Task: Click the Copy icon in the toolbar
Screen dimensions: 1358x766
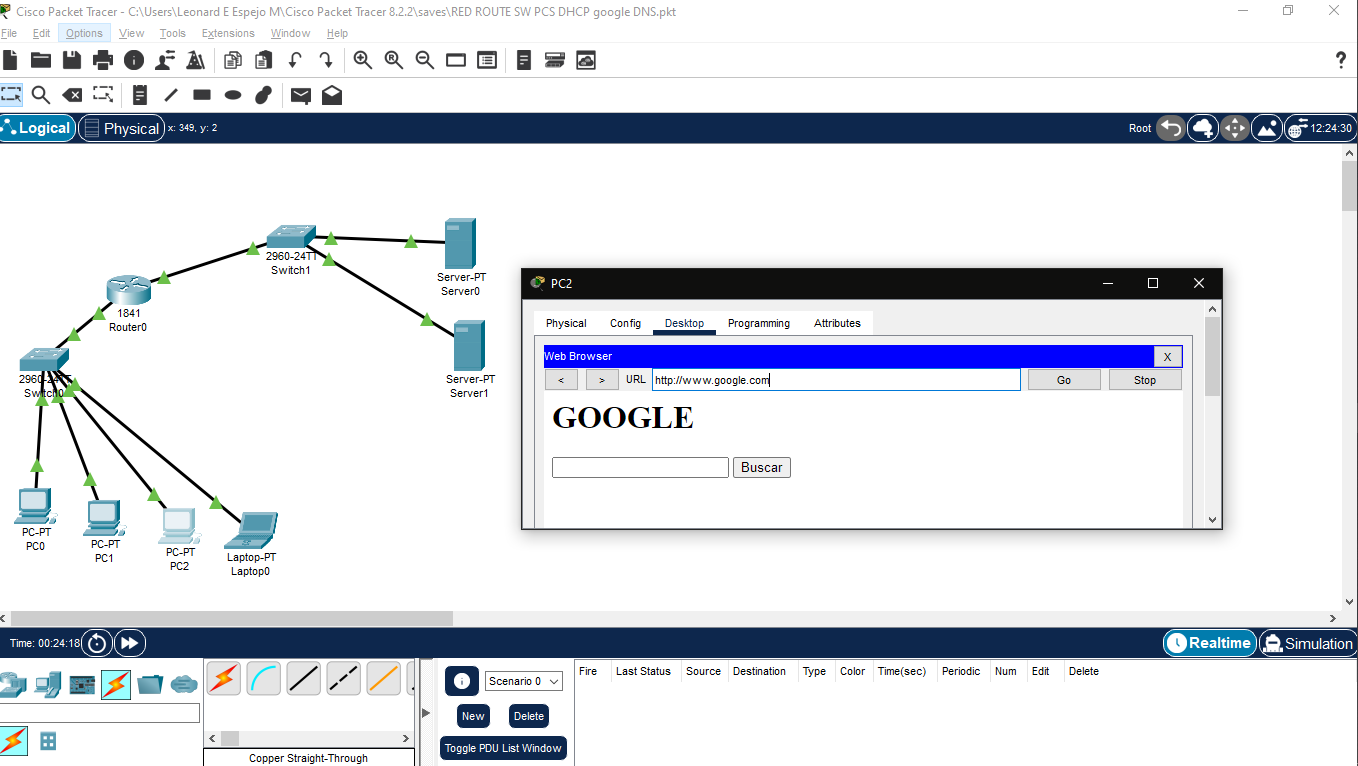Action: tap(233, 60)
